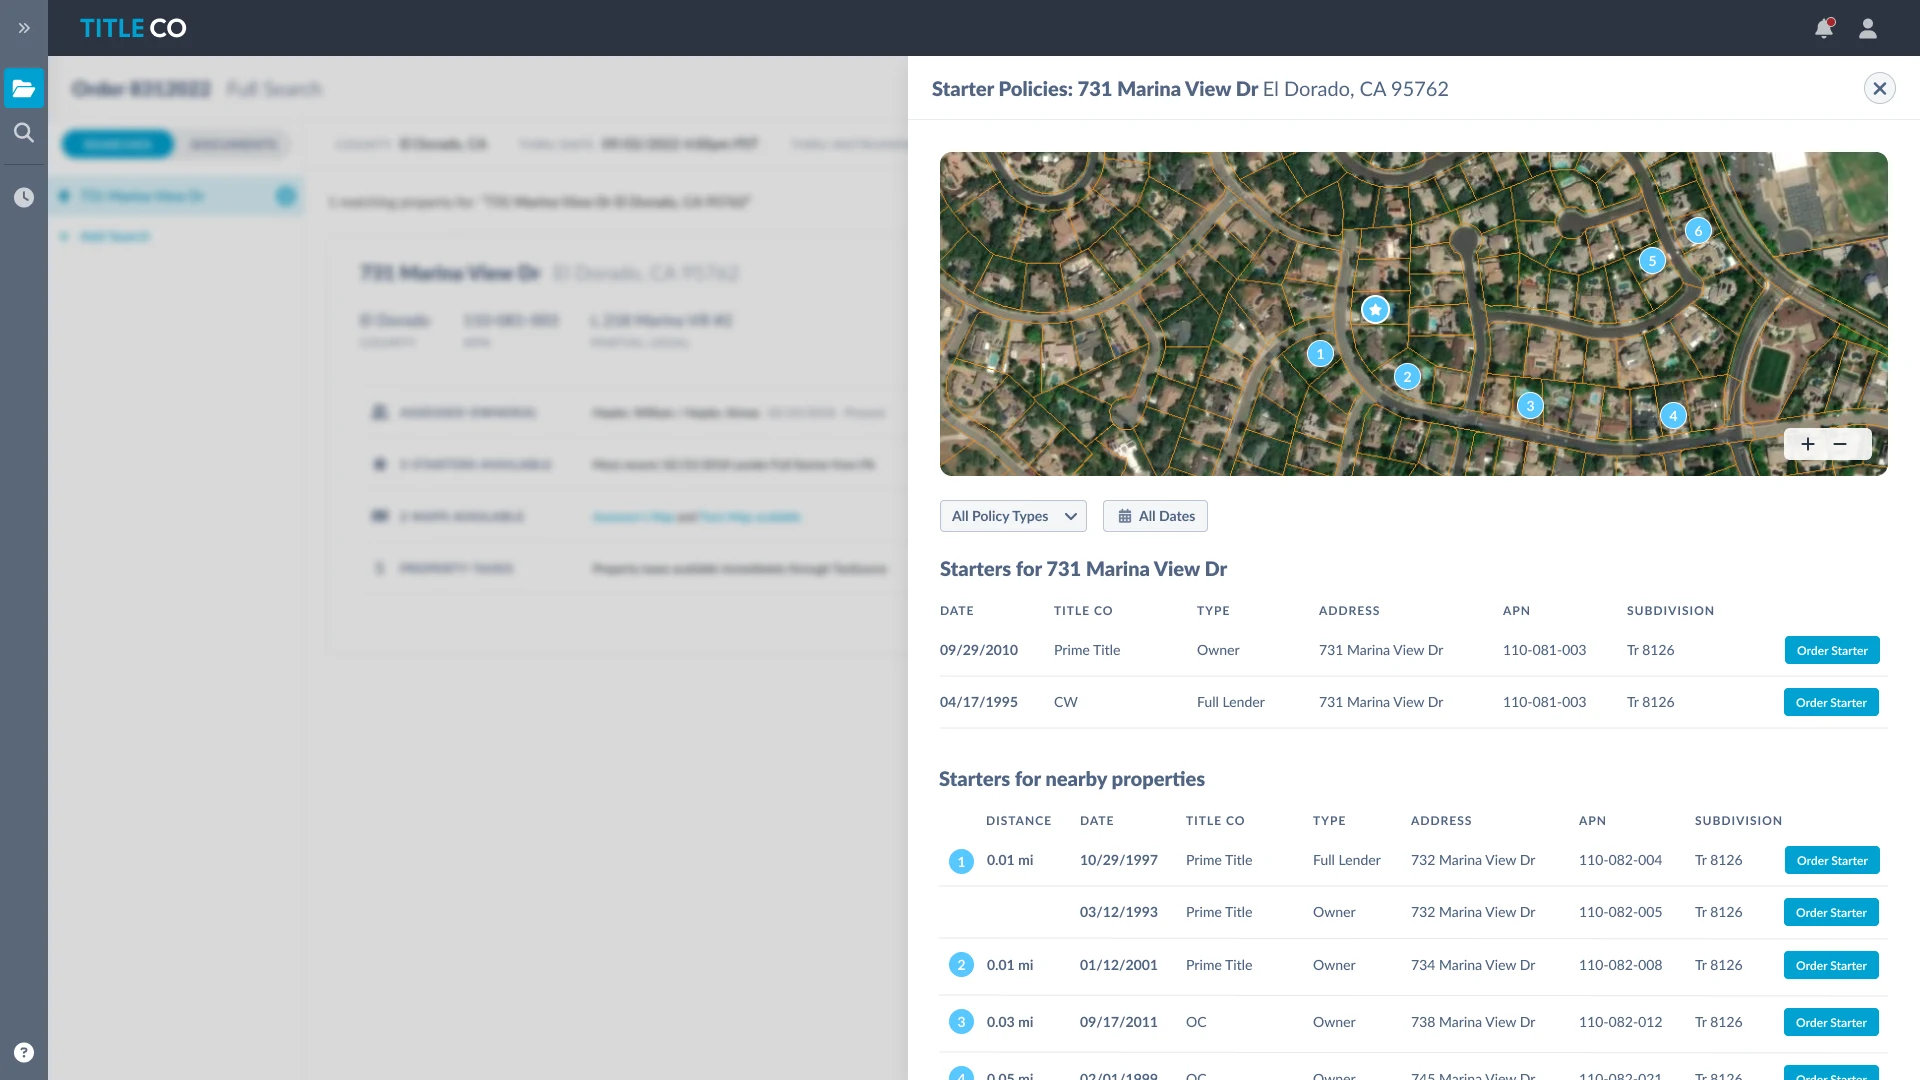The width and height of the screenshot is (1920, 1080).
Task: Order Starter for 10/29/1997 Full Lender
Action: 1832,860
